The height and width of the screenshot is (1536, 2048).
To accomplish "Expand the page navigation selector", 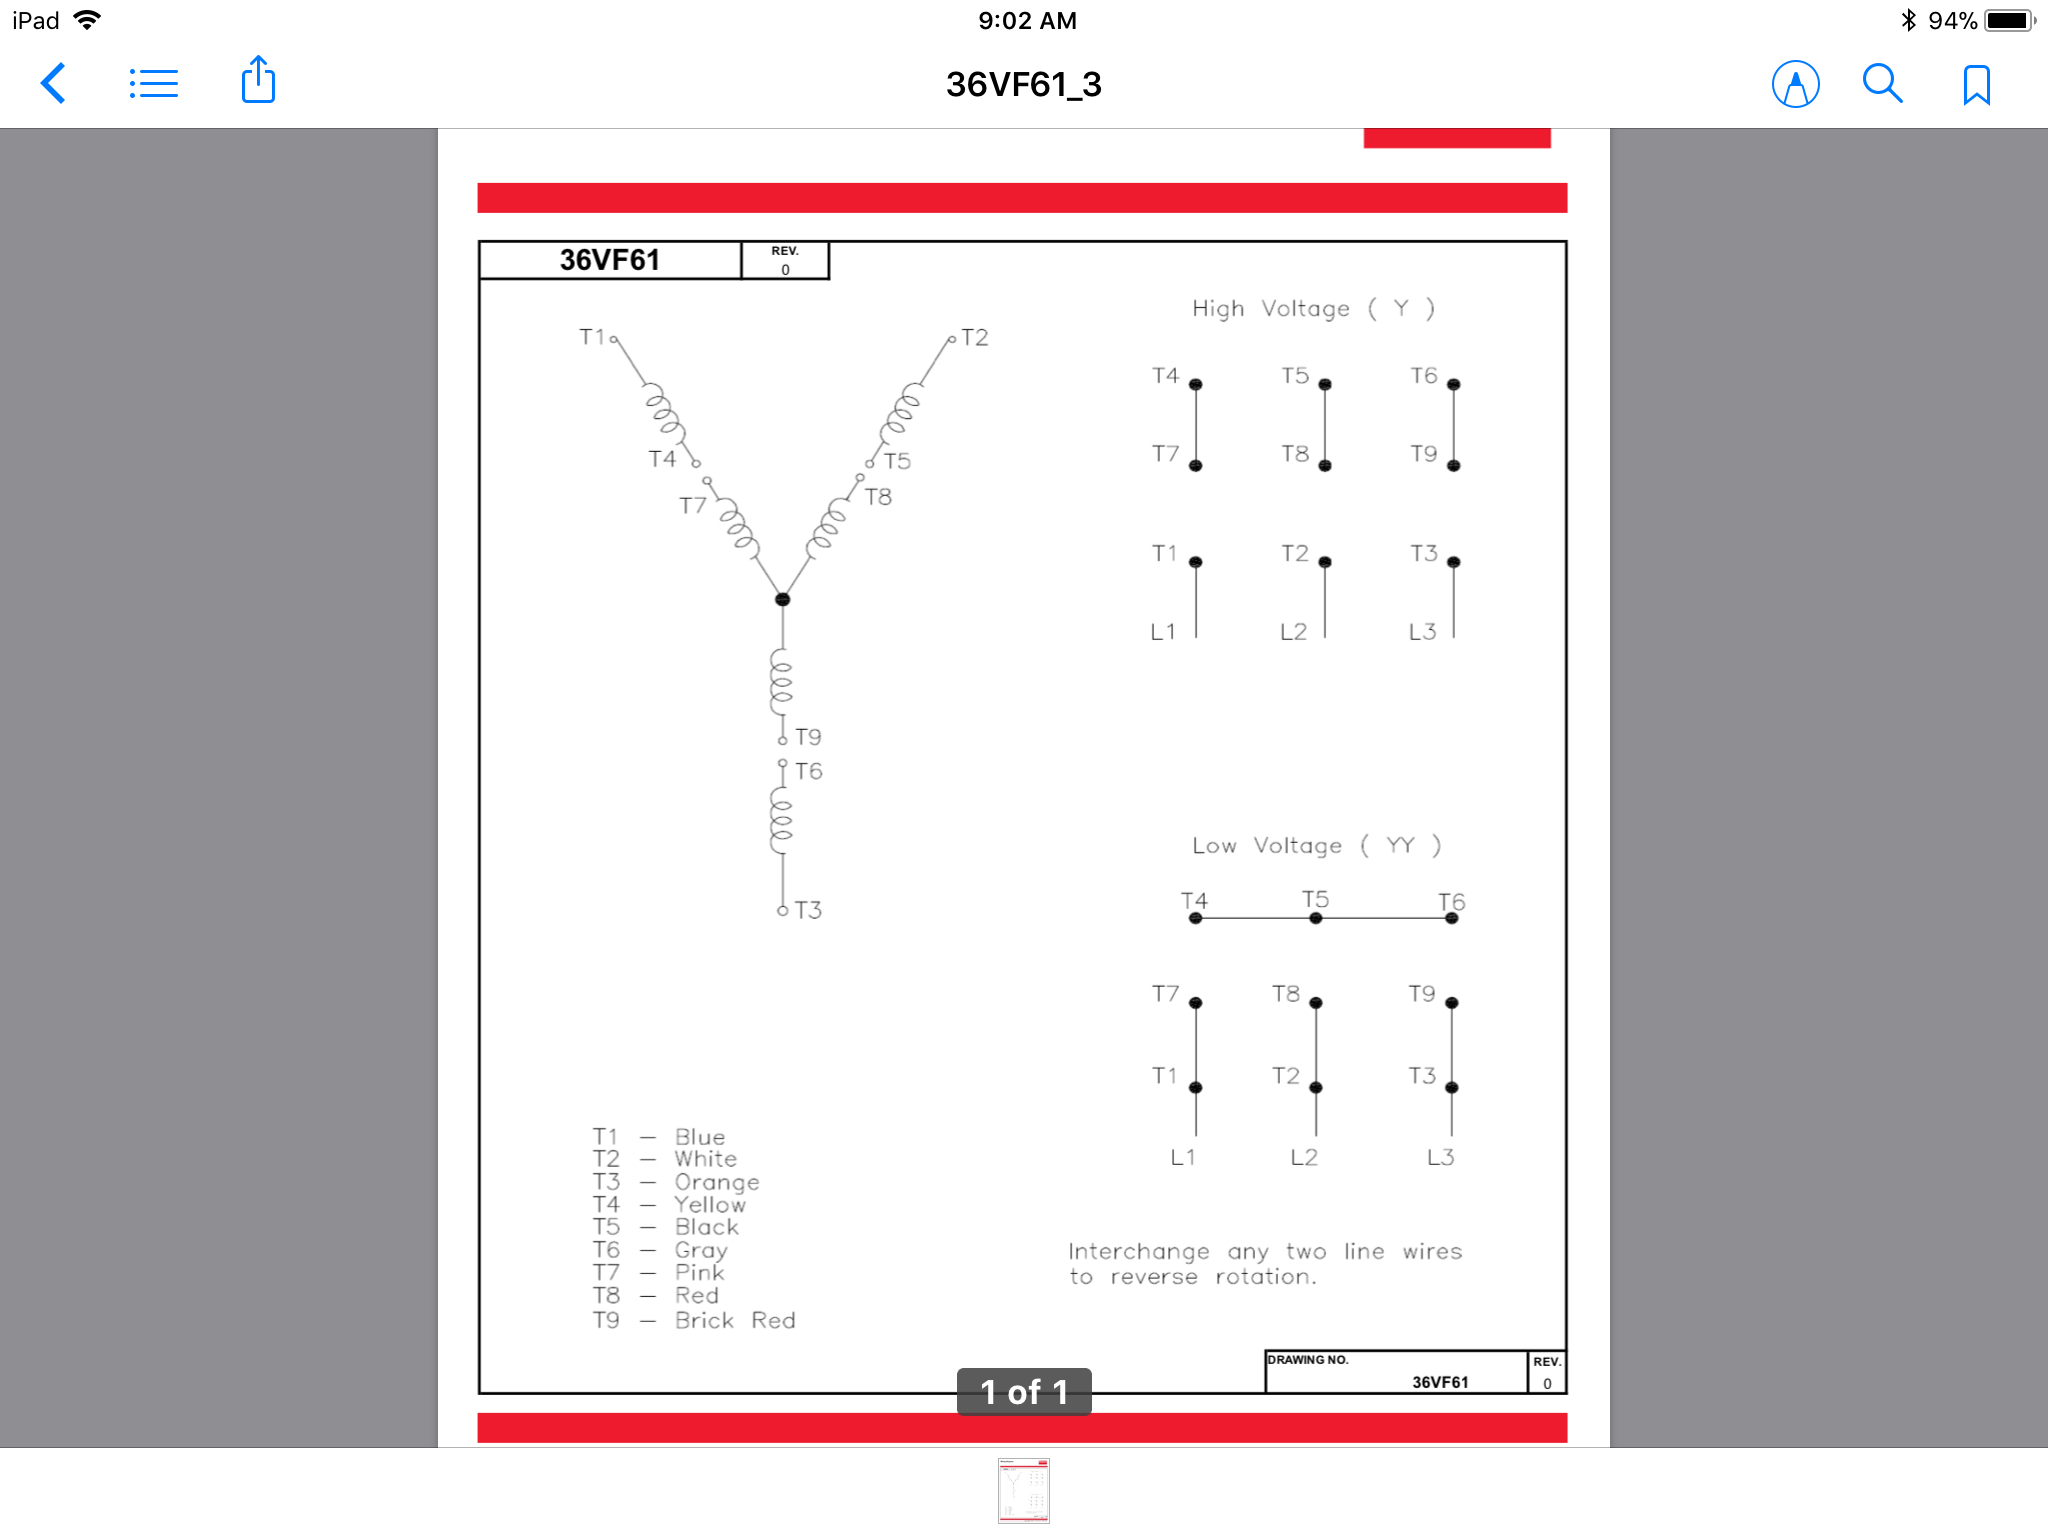I will coord(1024,1391).
